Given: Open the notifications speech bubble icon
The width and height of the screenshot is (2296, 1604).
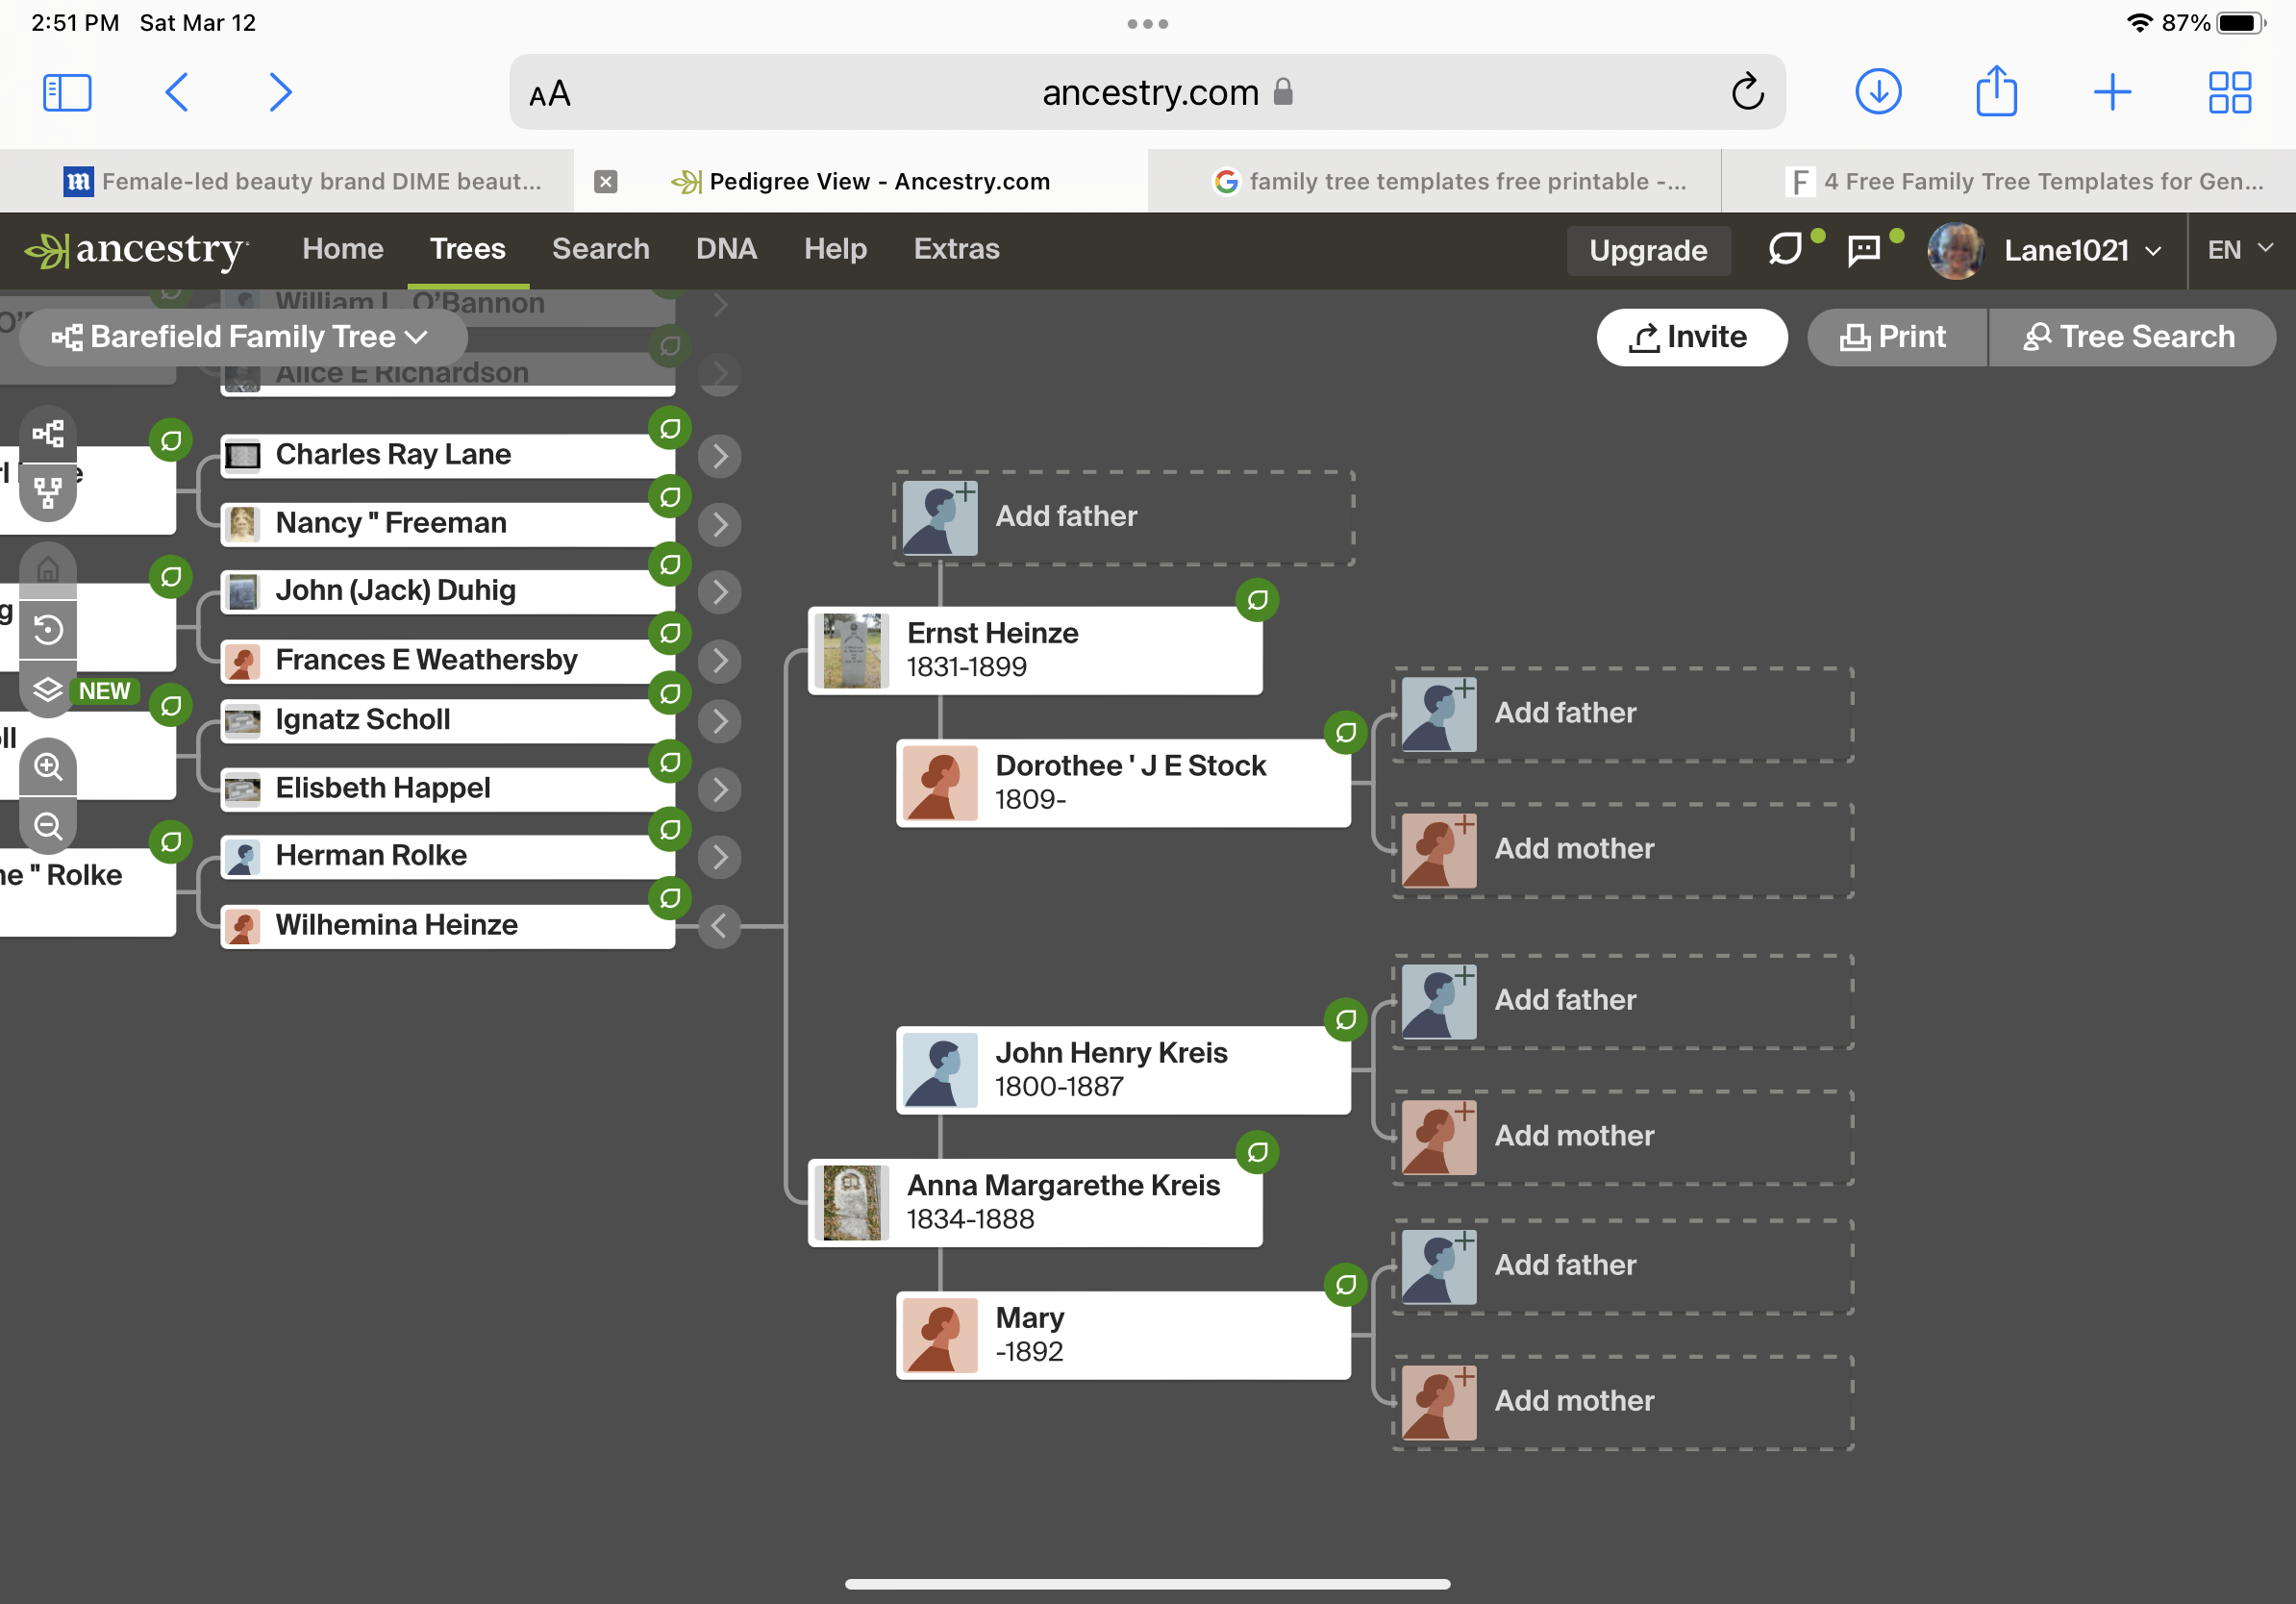Looking at the screenshot, I should (1785, 249).
